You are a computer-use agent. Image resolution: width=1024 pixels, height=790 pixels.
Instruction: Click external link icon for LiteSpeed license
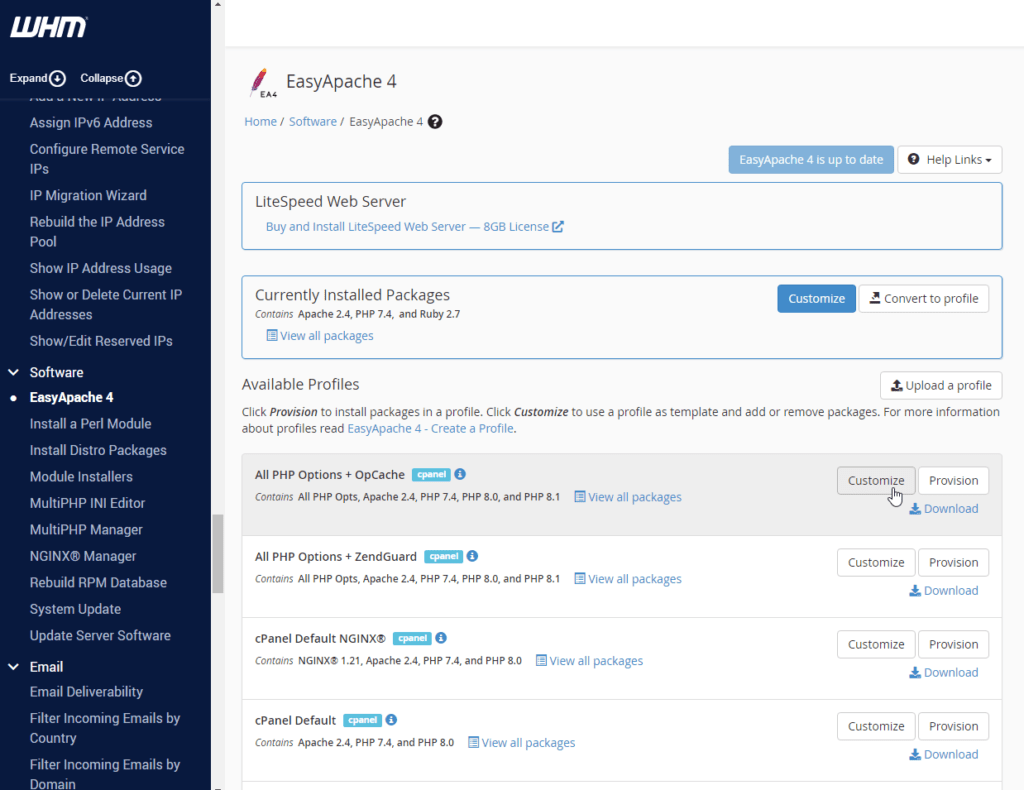pos(558,227)
